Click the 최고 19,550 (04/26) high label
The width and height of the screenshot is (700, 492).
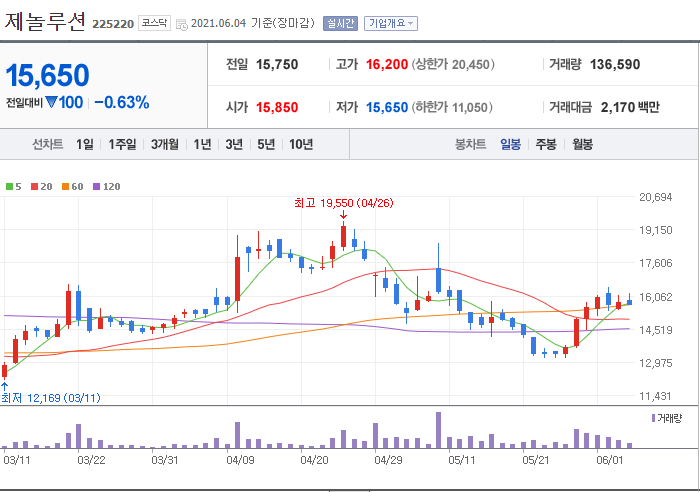point(343,203)
